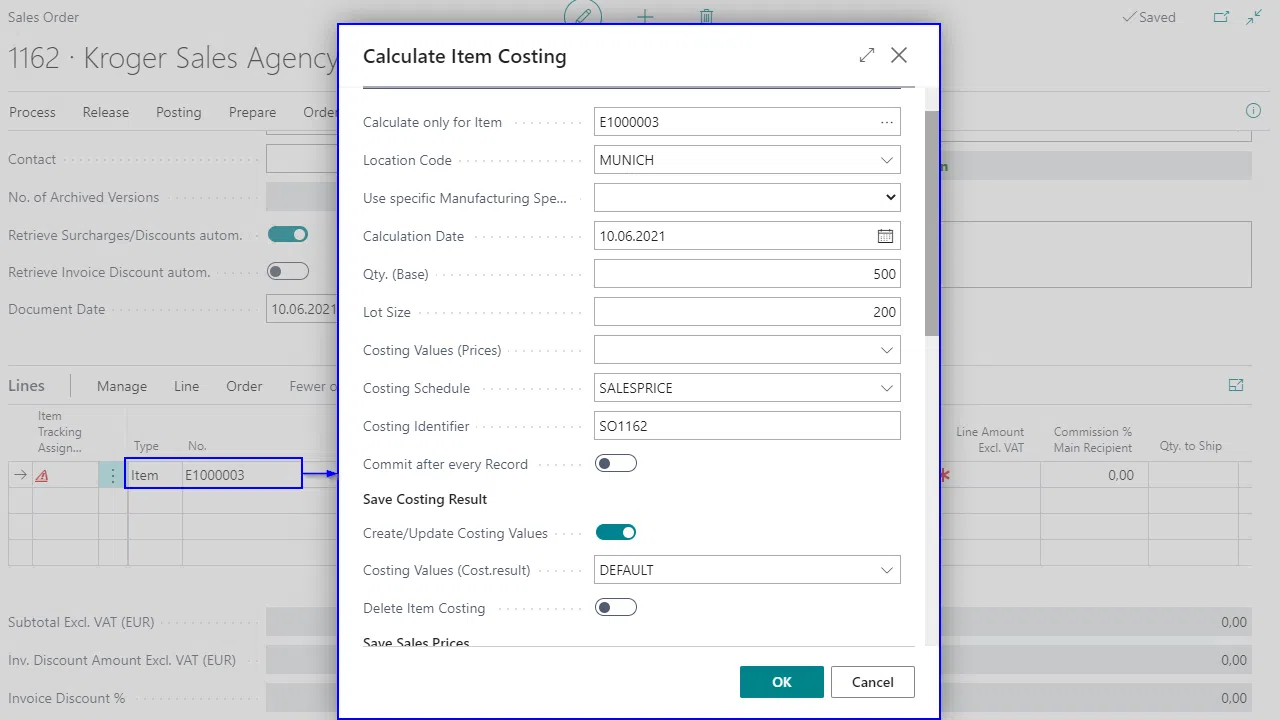
Task: Click the Qty. to Ship column header
Action: 1190,446
